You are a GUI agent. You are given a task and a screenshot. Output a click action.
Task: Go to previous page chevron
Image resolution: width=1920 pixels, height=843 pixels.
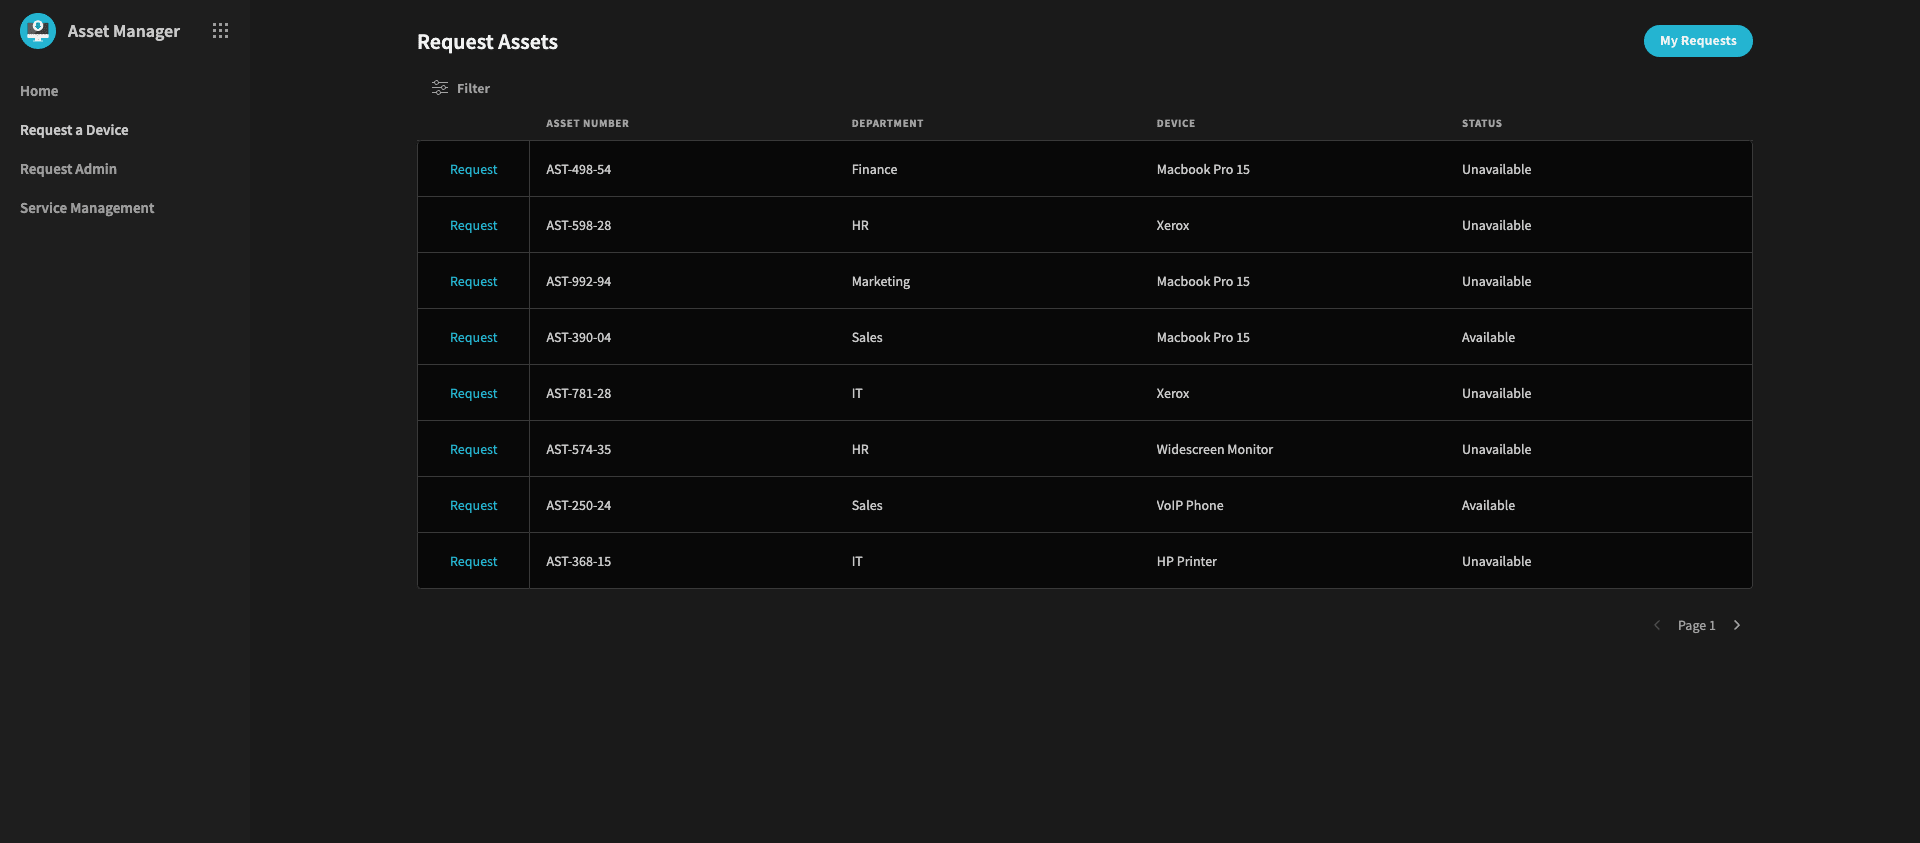point(1657,625)
